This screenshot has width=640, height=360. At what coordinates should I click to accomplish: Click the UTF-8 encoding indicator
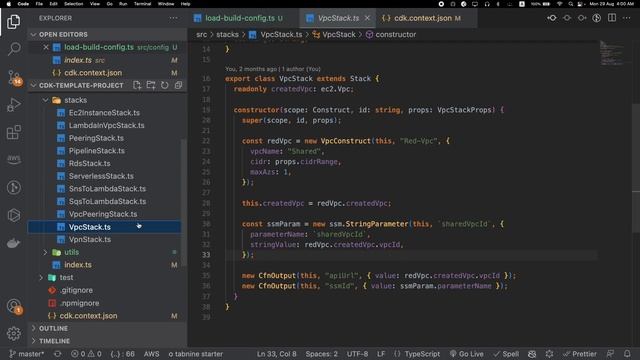357,354
